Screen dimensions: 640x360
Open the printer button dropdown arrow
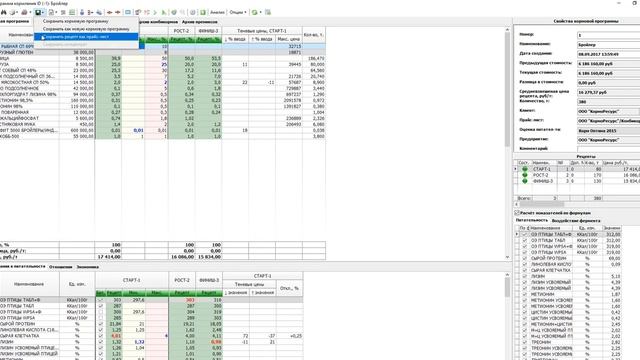click(30, 12)
